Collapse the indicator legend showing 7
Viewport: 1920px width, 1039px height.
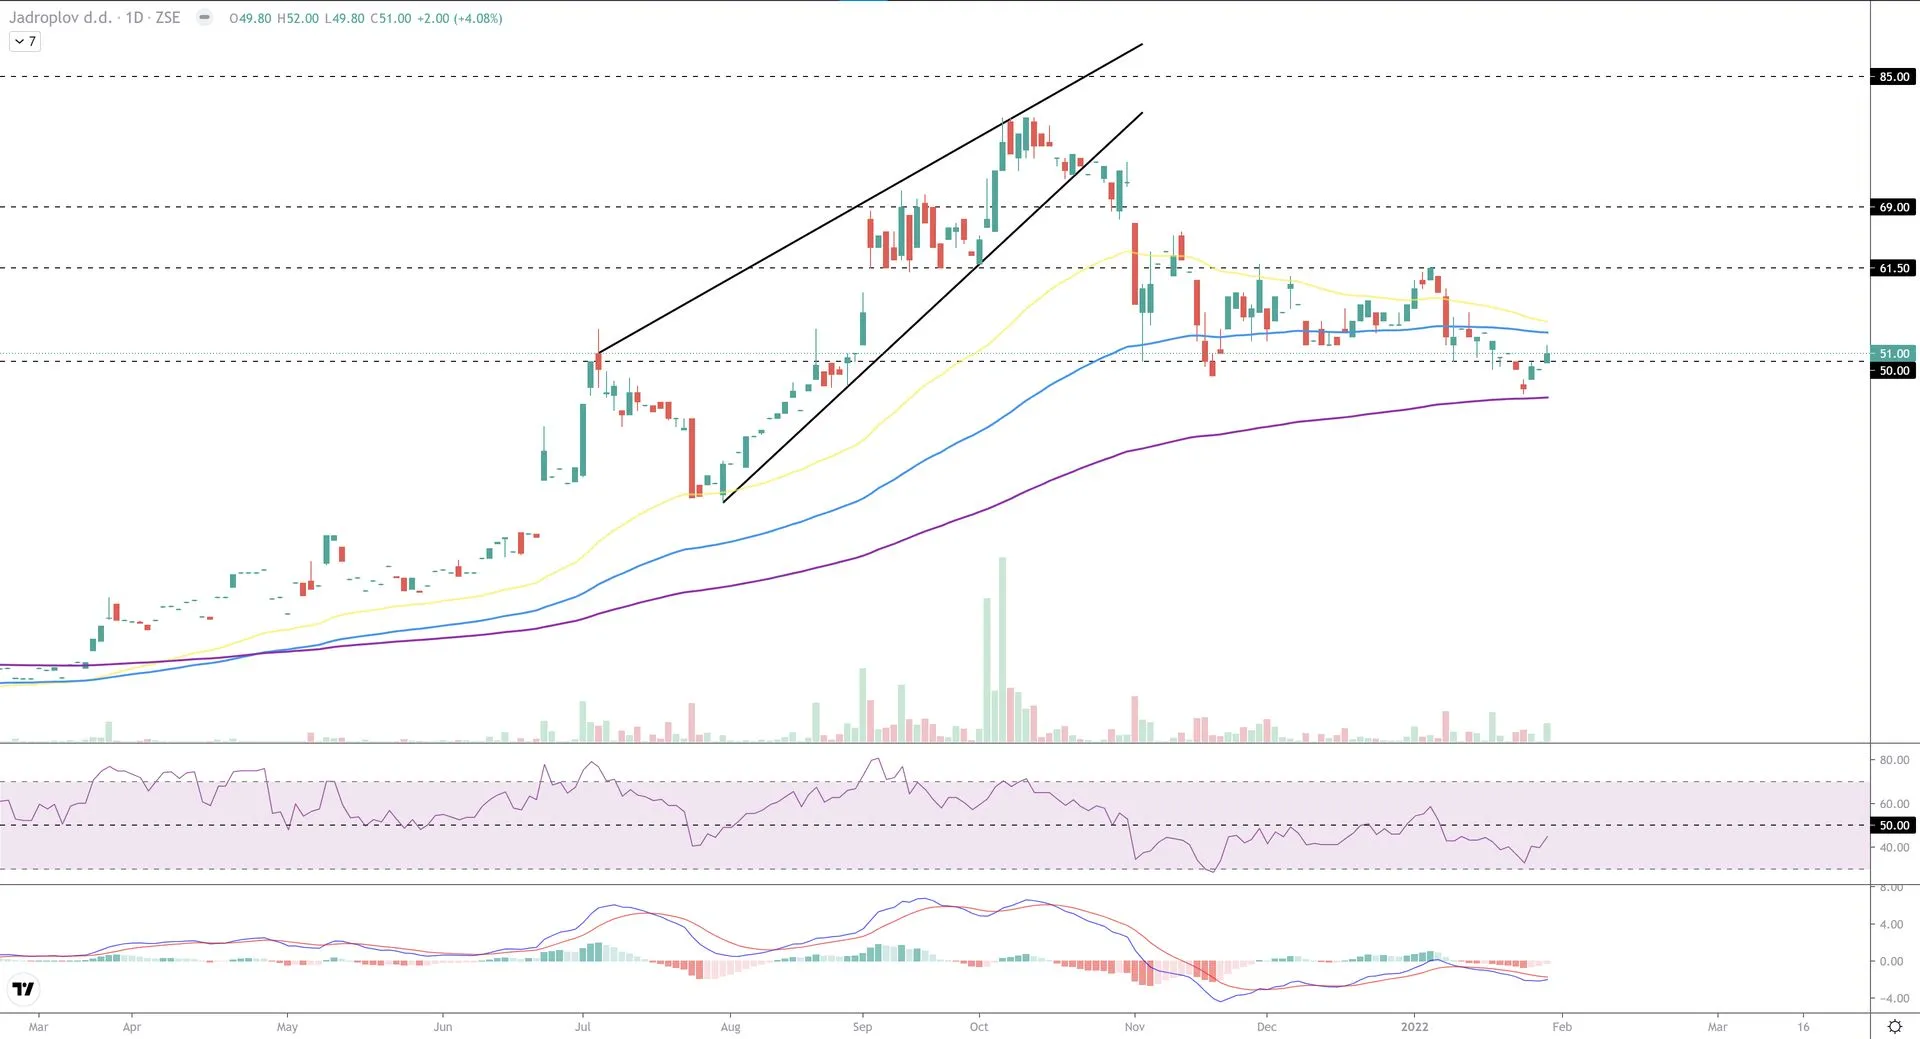click(25, 41)
